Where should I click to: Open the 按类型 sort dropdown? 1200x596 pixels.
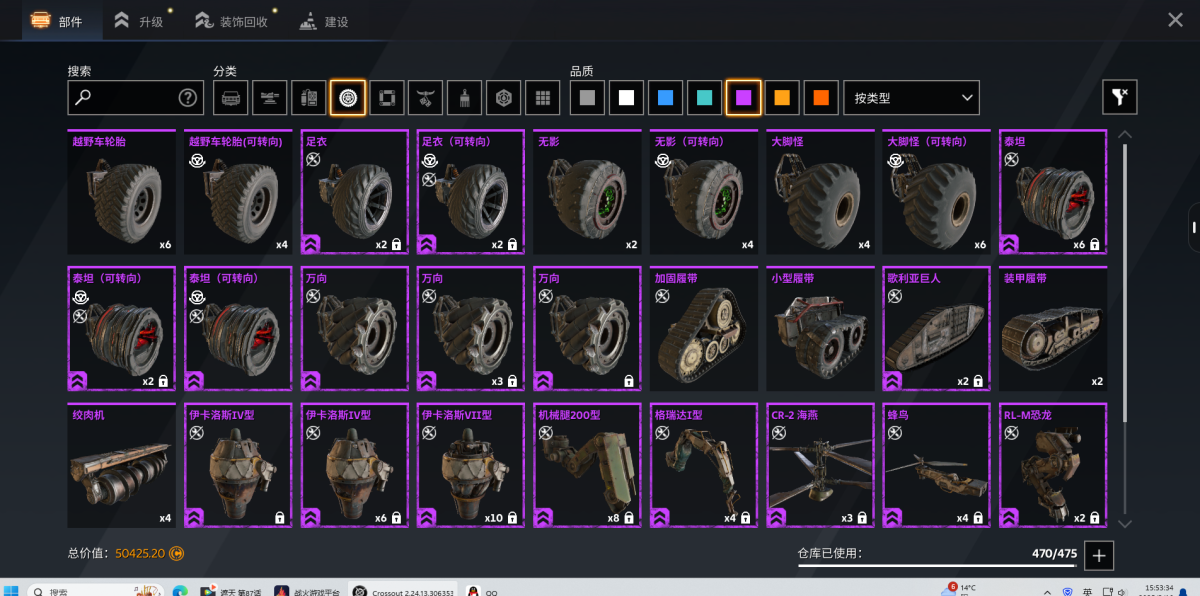[911, 98]
